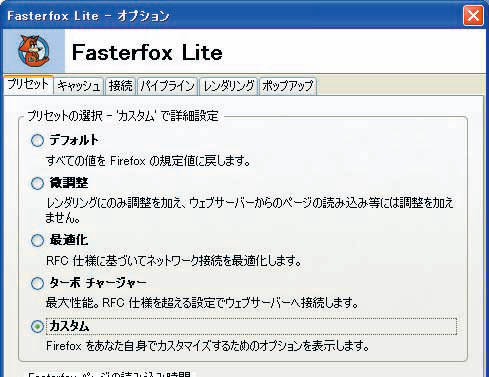Screen dimensions: 489x377
Task: Open the キャッシュ tab
Action: [79, 86]
